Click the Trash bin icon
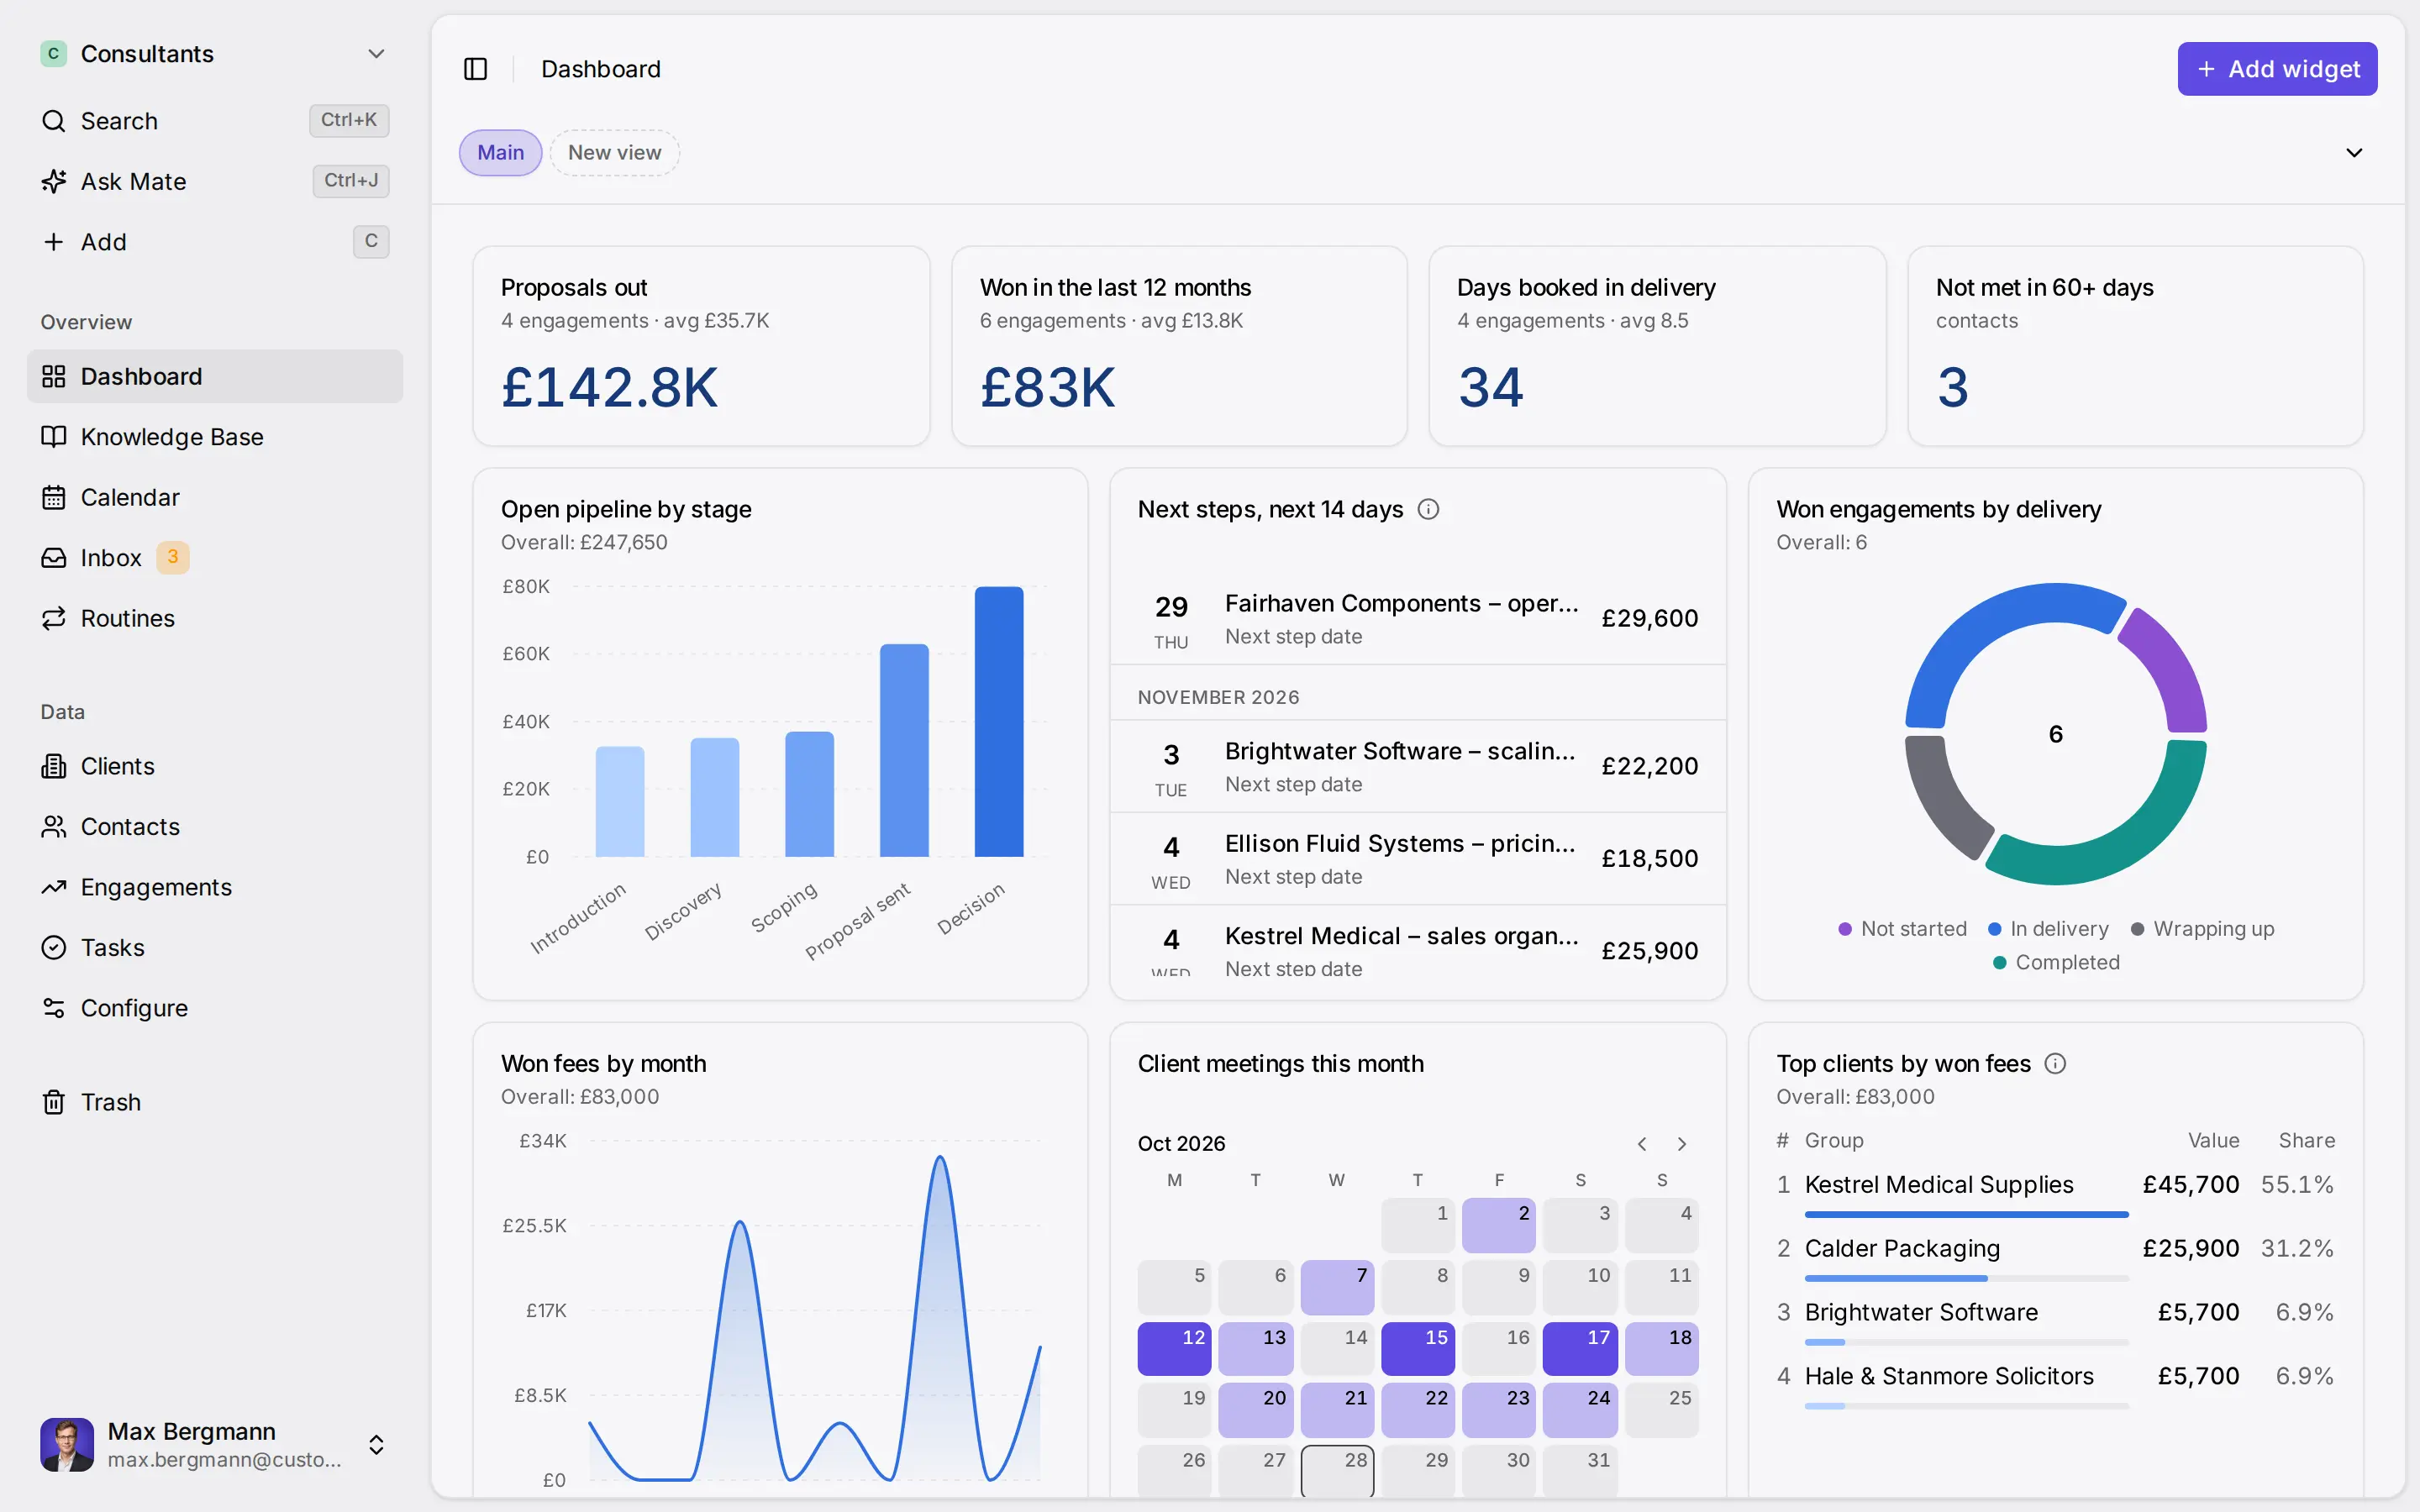This screenshot has height=1512, width=2420. coord(53,1102)
